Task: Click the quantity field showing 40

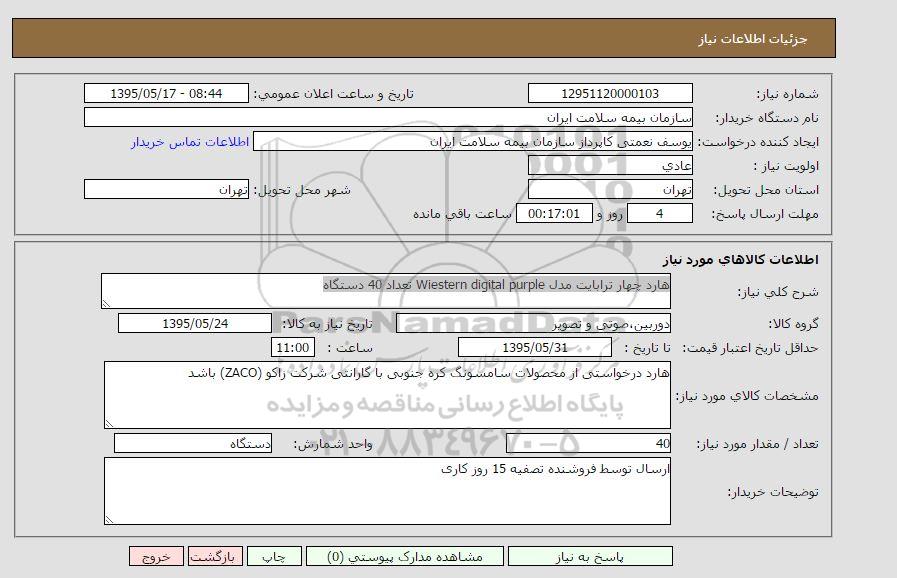Action: (588, 444)
